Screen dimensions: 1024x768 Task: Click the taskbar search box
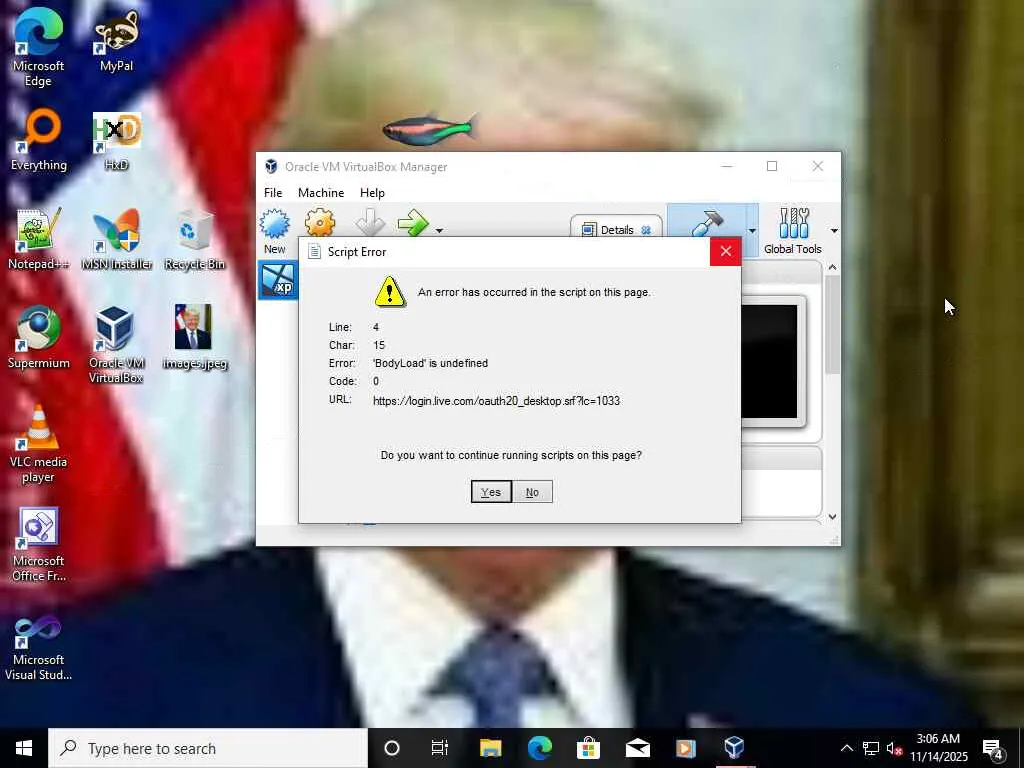pos(208,748)
